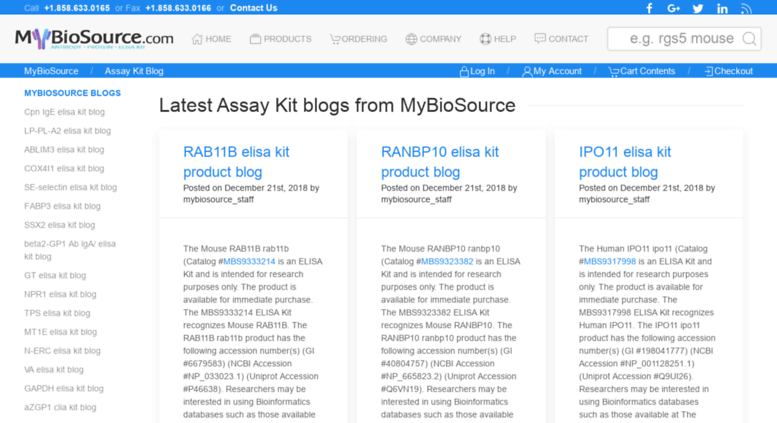
Task: Click the Contact Us link in top bar
Action: pos(254,8)
